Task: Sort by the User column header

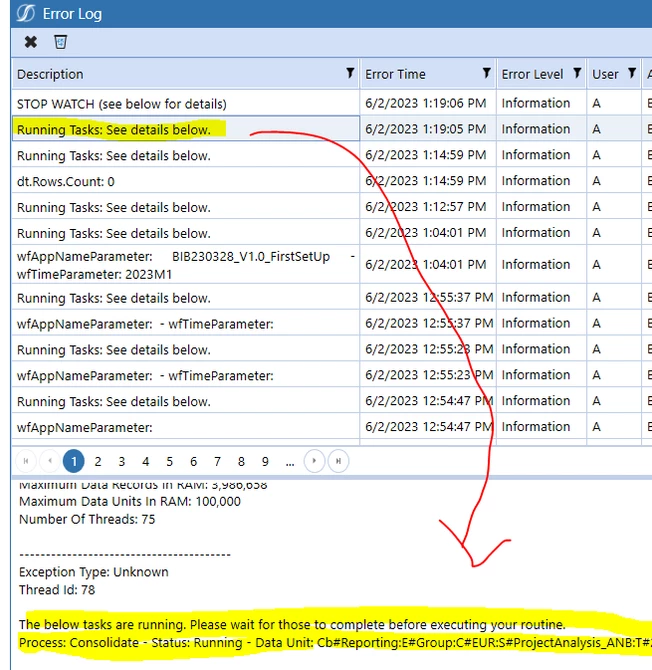Action: 605,74
